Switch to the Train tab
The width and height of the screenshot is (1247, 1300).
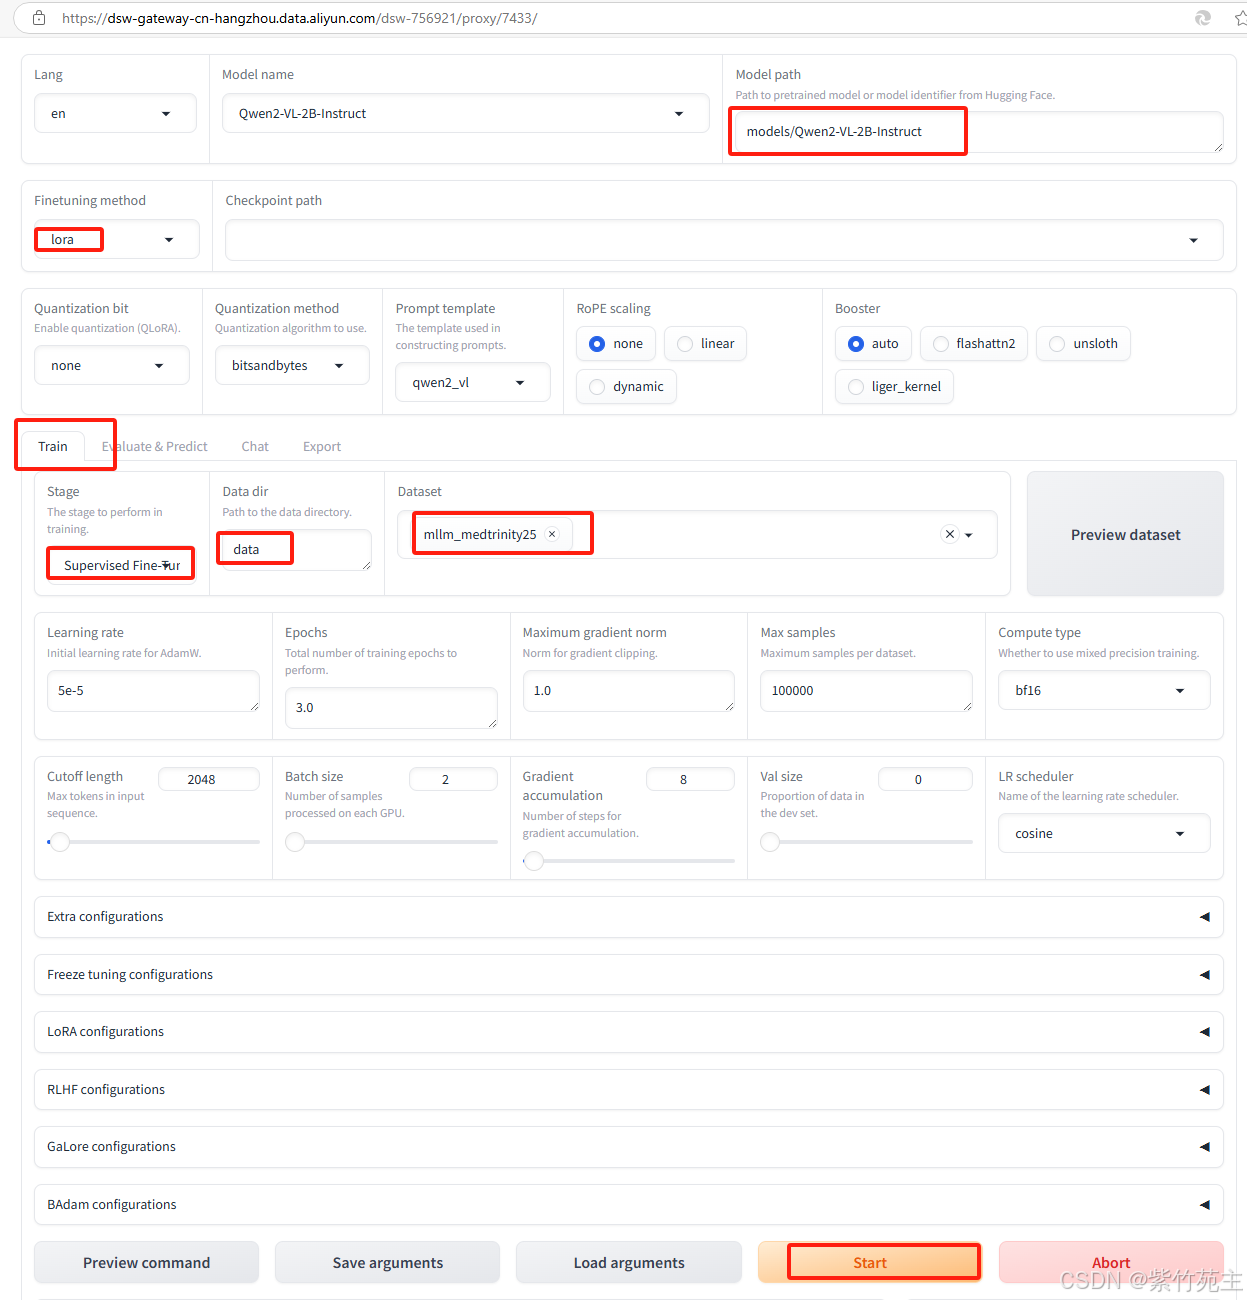pos(53,447)
